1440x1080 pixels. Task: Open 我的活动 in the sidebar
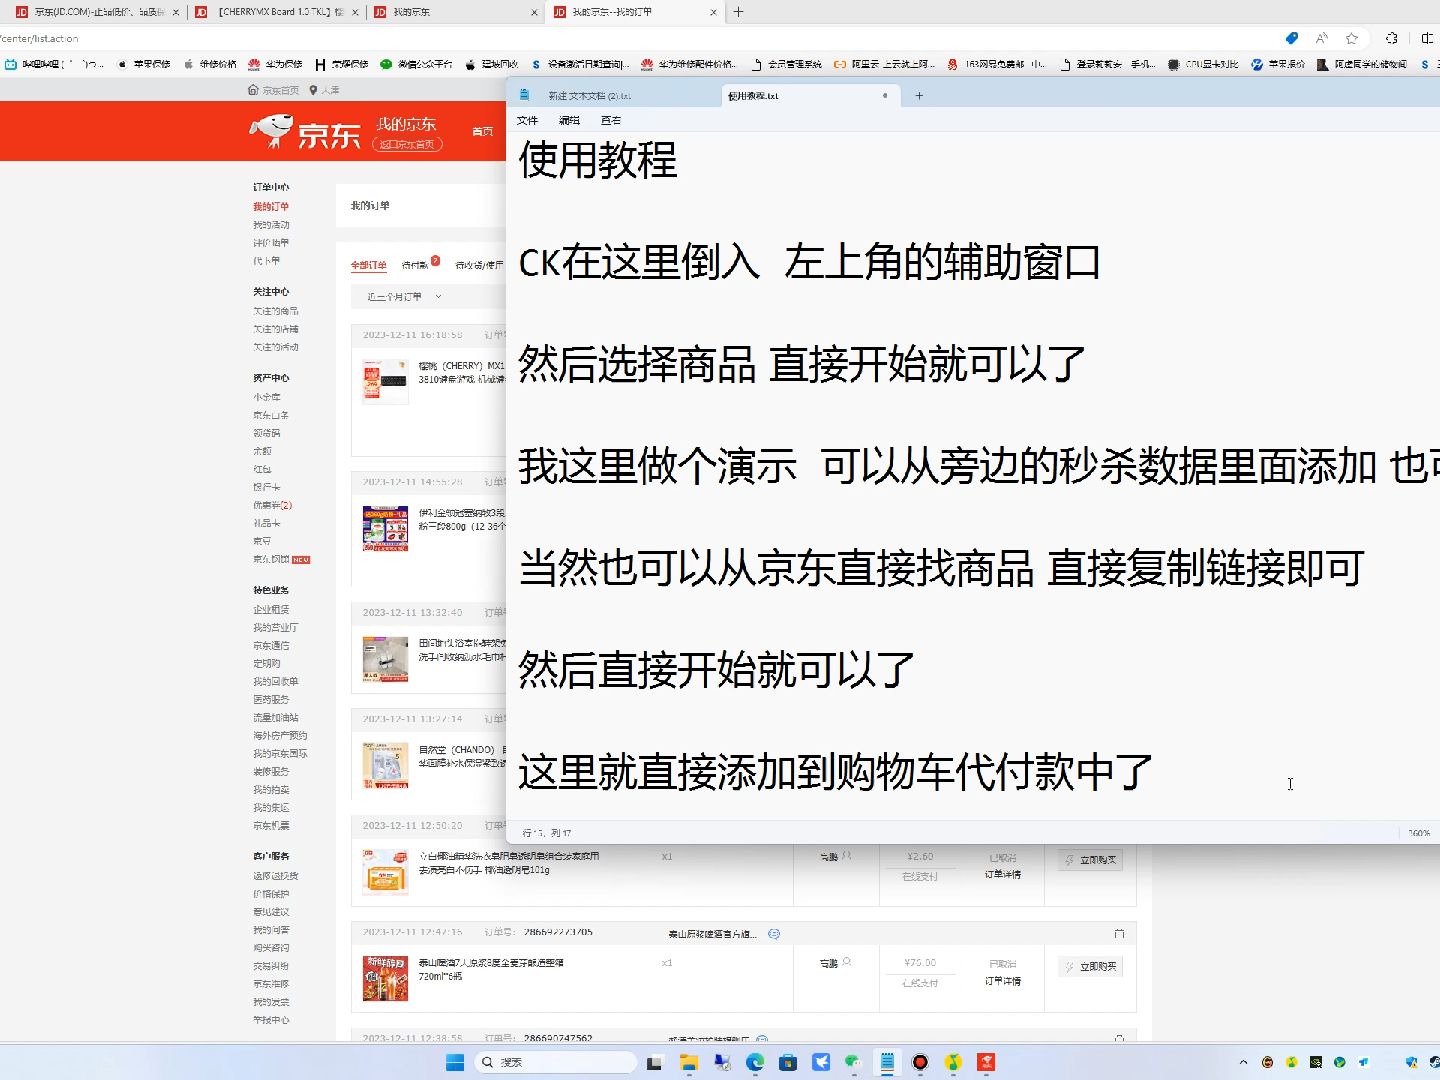click(271, 225)
